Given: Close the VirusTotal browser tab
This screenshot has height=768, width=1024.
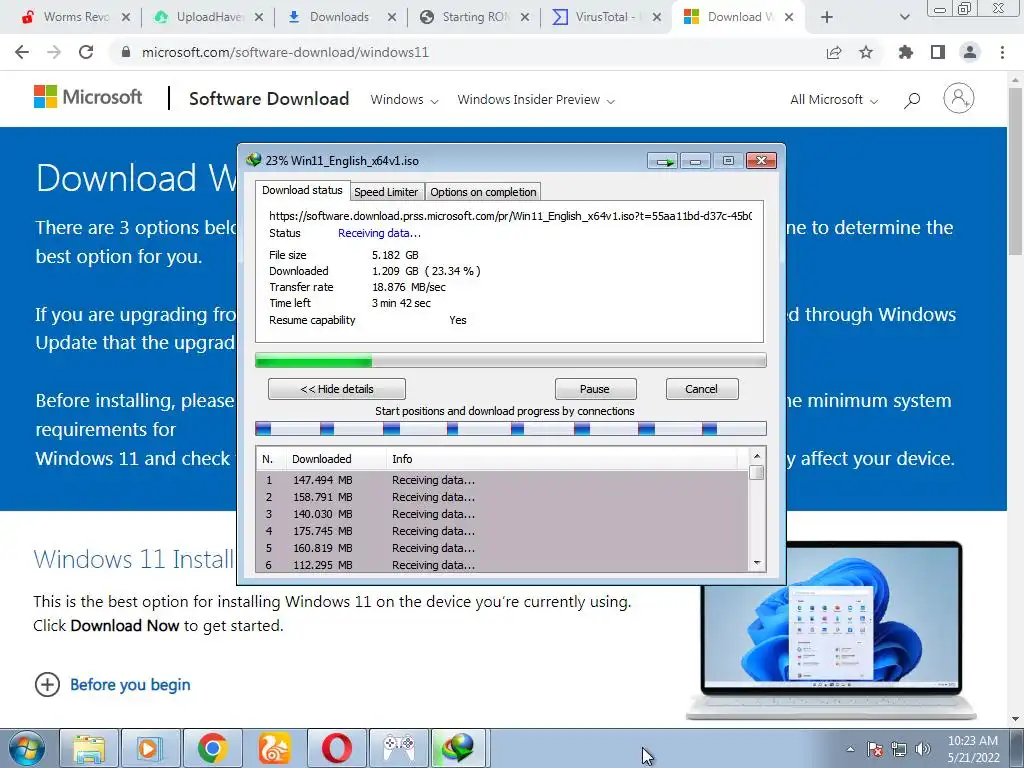Looking at the screenshot, I should point(657,17).
